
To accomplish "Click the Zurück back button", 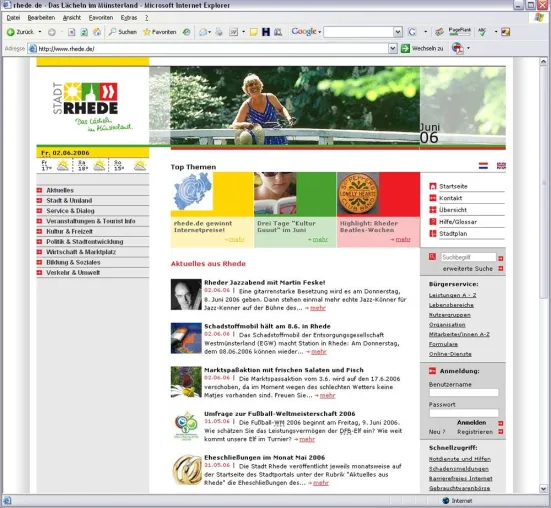I will (x=20, y=32).
